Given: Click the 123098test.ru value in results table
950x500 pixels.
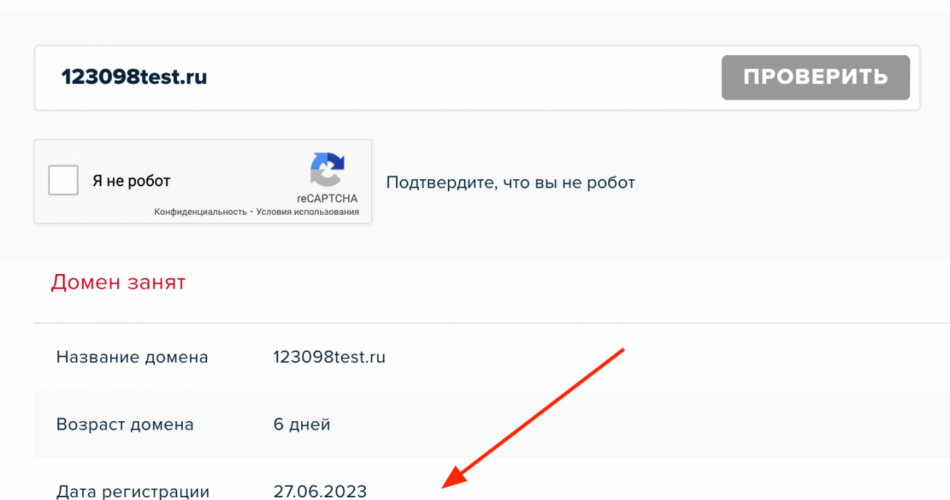Looking at the screenshot, I should click(x=329, y=357).
